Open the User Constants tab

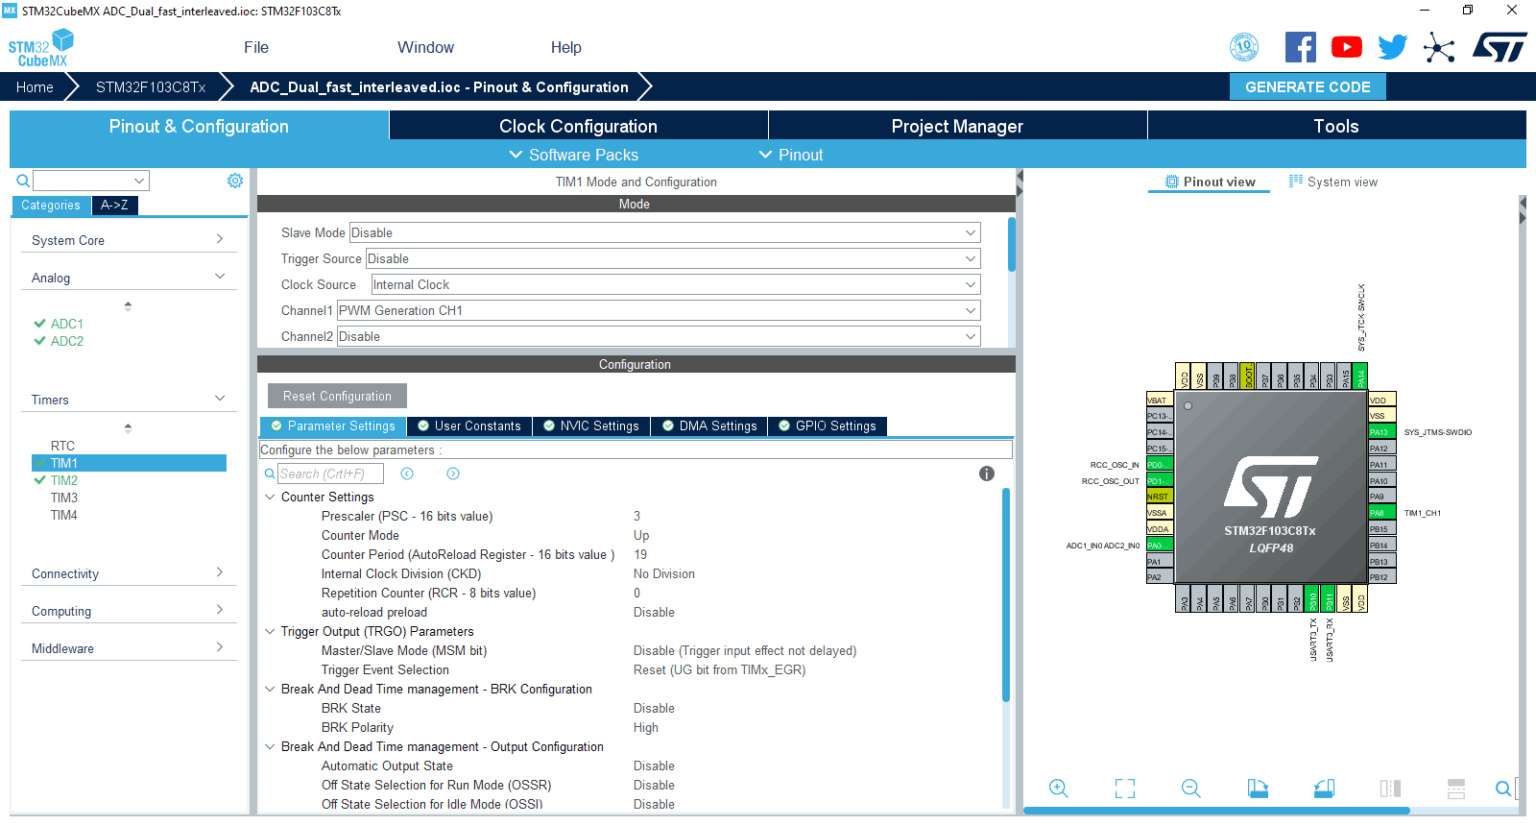(469, 426)
